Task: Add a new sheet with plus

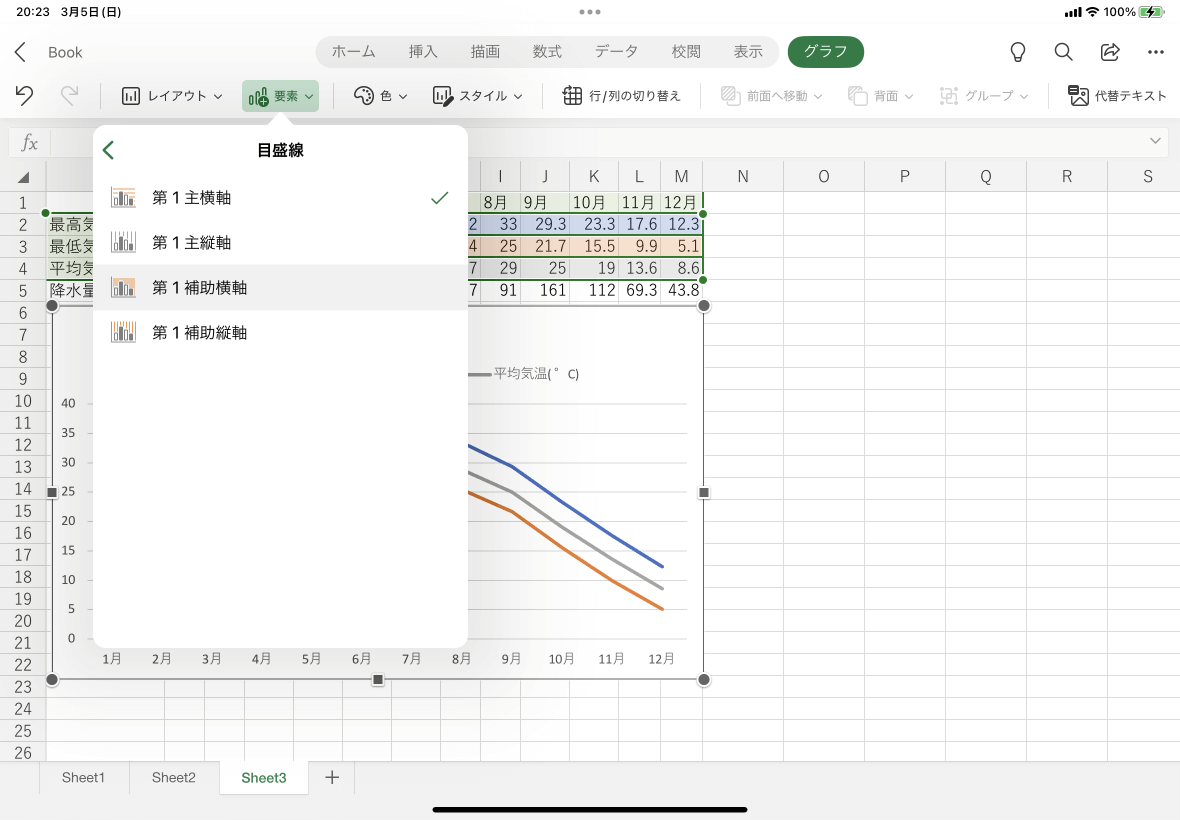Action: tap(332, 777)
